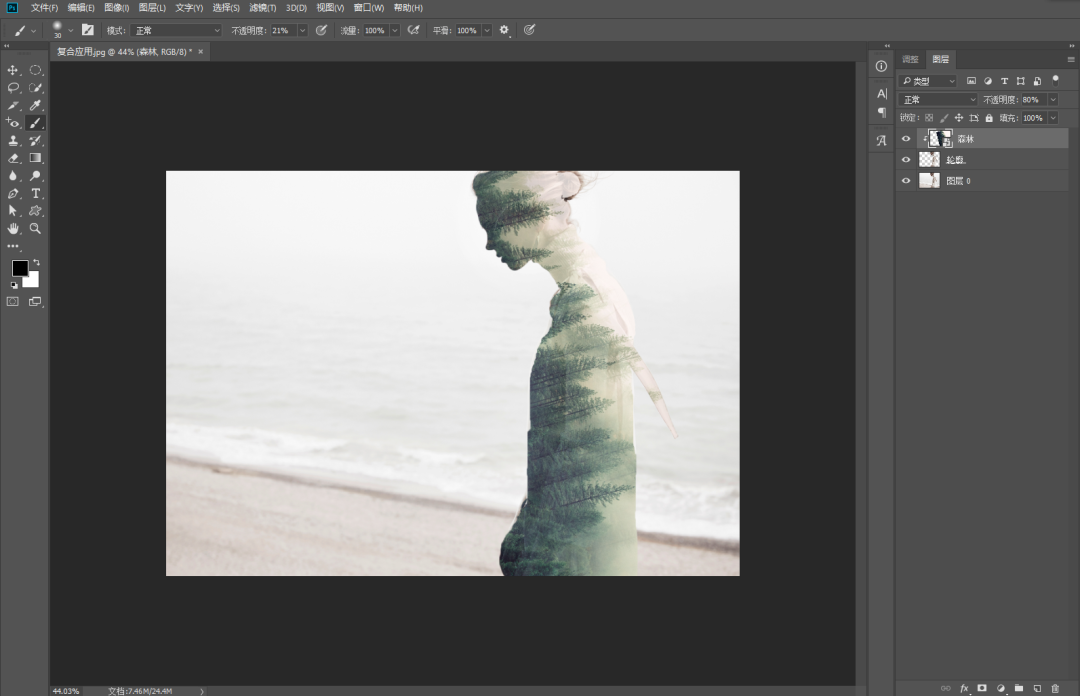Open Layers panel hamburger menu
Viewport: 1080px width, 696px height.
point(1070,59)
